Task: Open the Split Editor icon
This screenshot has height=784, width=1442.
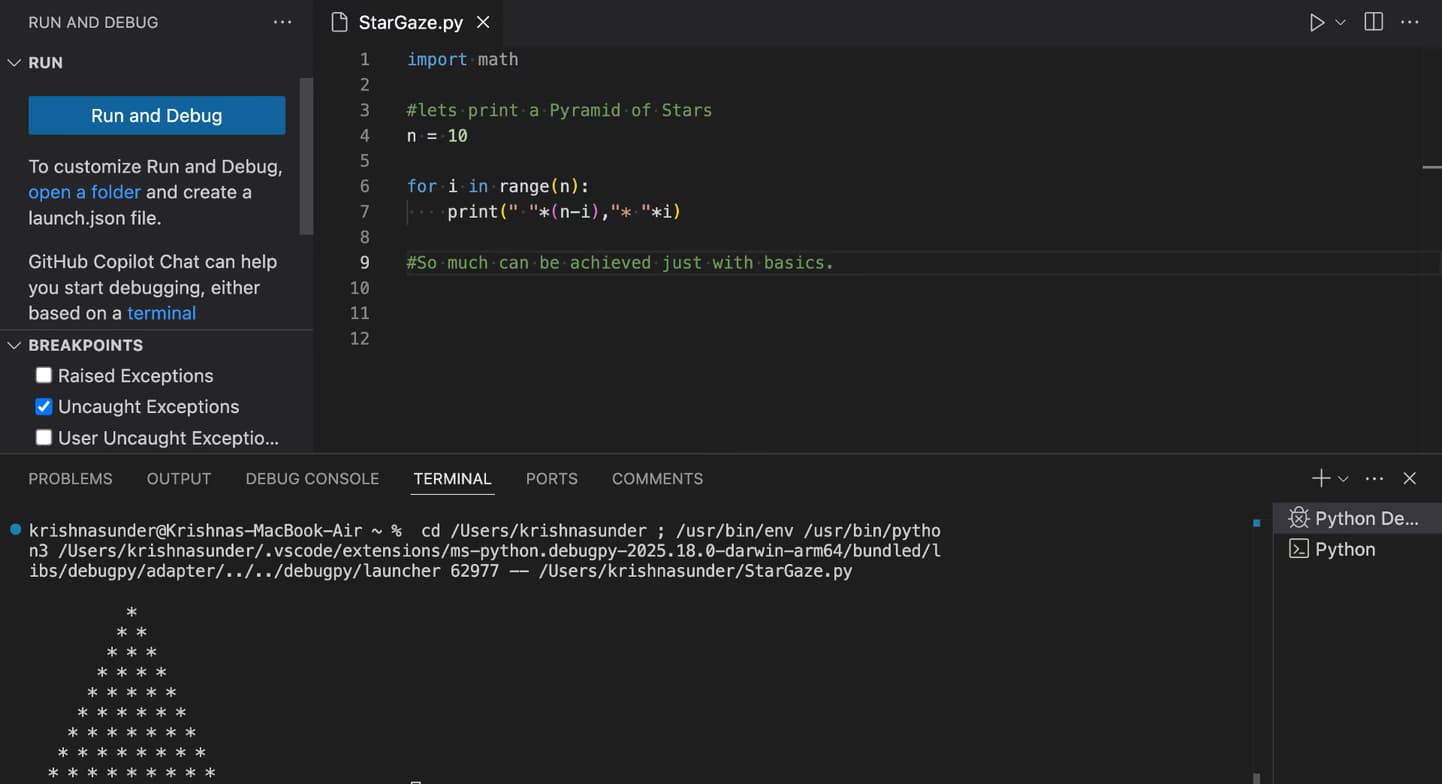Action: (x=1373, y=22)
